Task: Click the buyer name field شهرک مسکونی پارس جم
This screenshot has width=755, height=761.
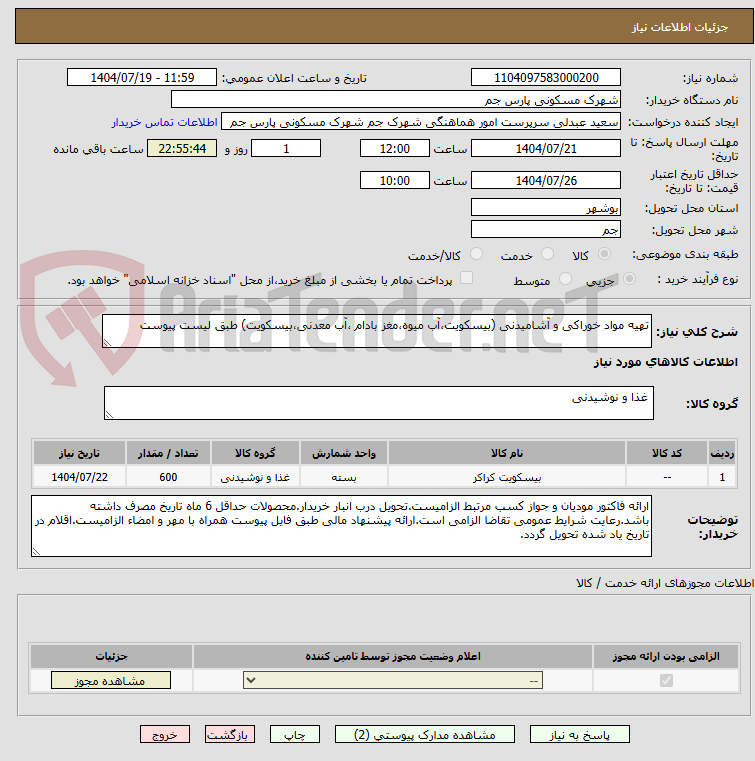Action: coord(396,100)
